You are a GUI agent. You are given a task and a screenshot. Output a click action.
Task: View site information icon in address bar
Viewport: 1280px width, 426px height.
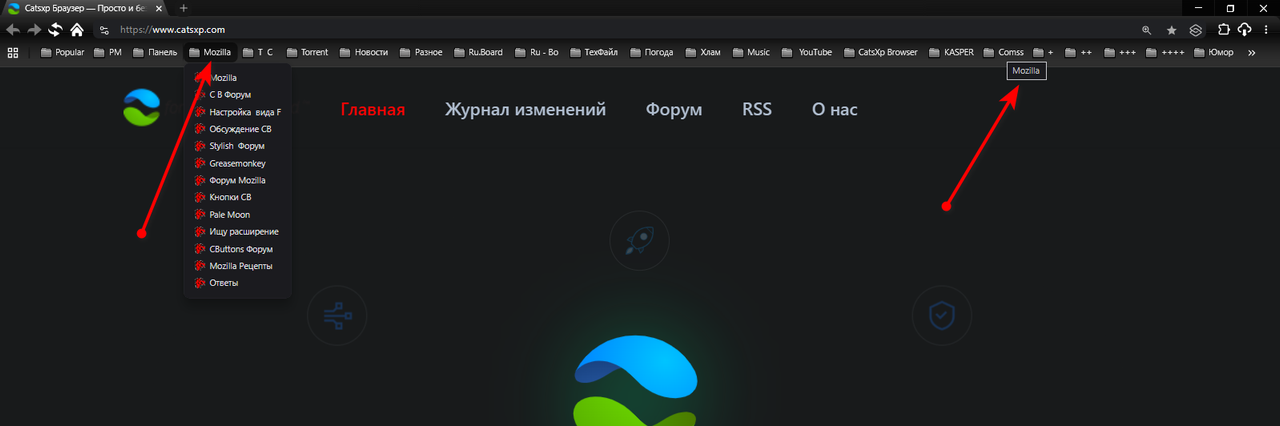click(105, 30)
